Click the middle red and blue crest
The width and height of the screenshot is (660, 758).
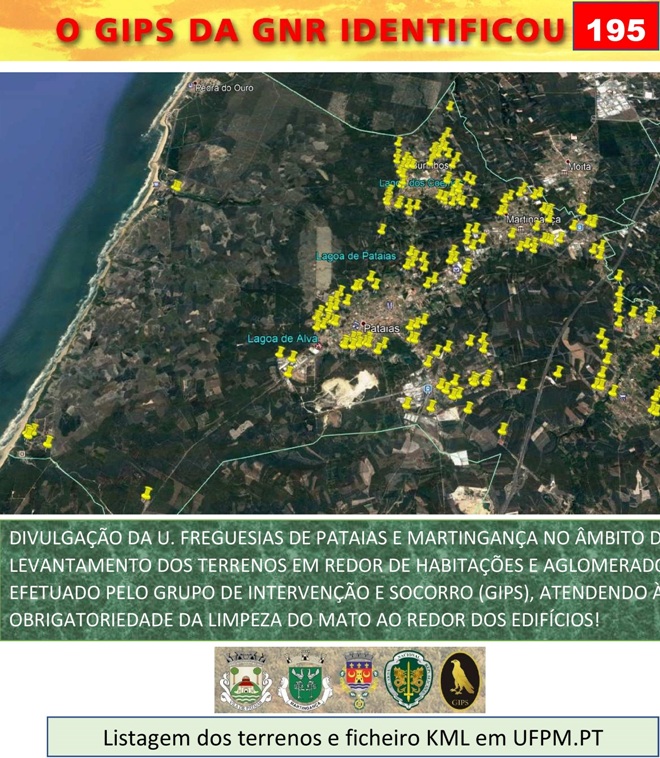(358, 680)
